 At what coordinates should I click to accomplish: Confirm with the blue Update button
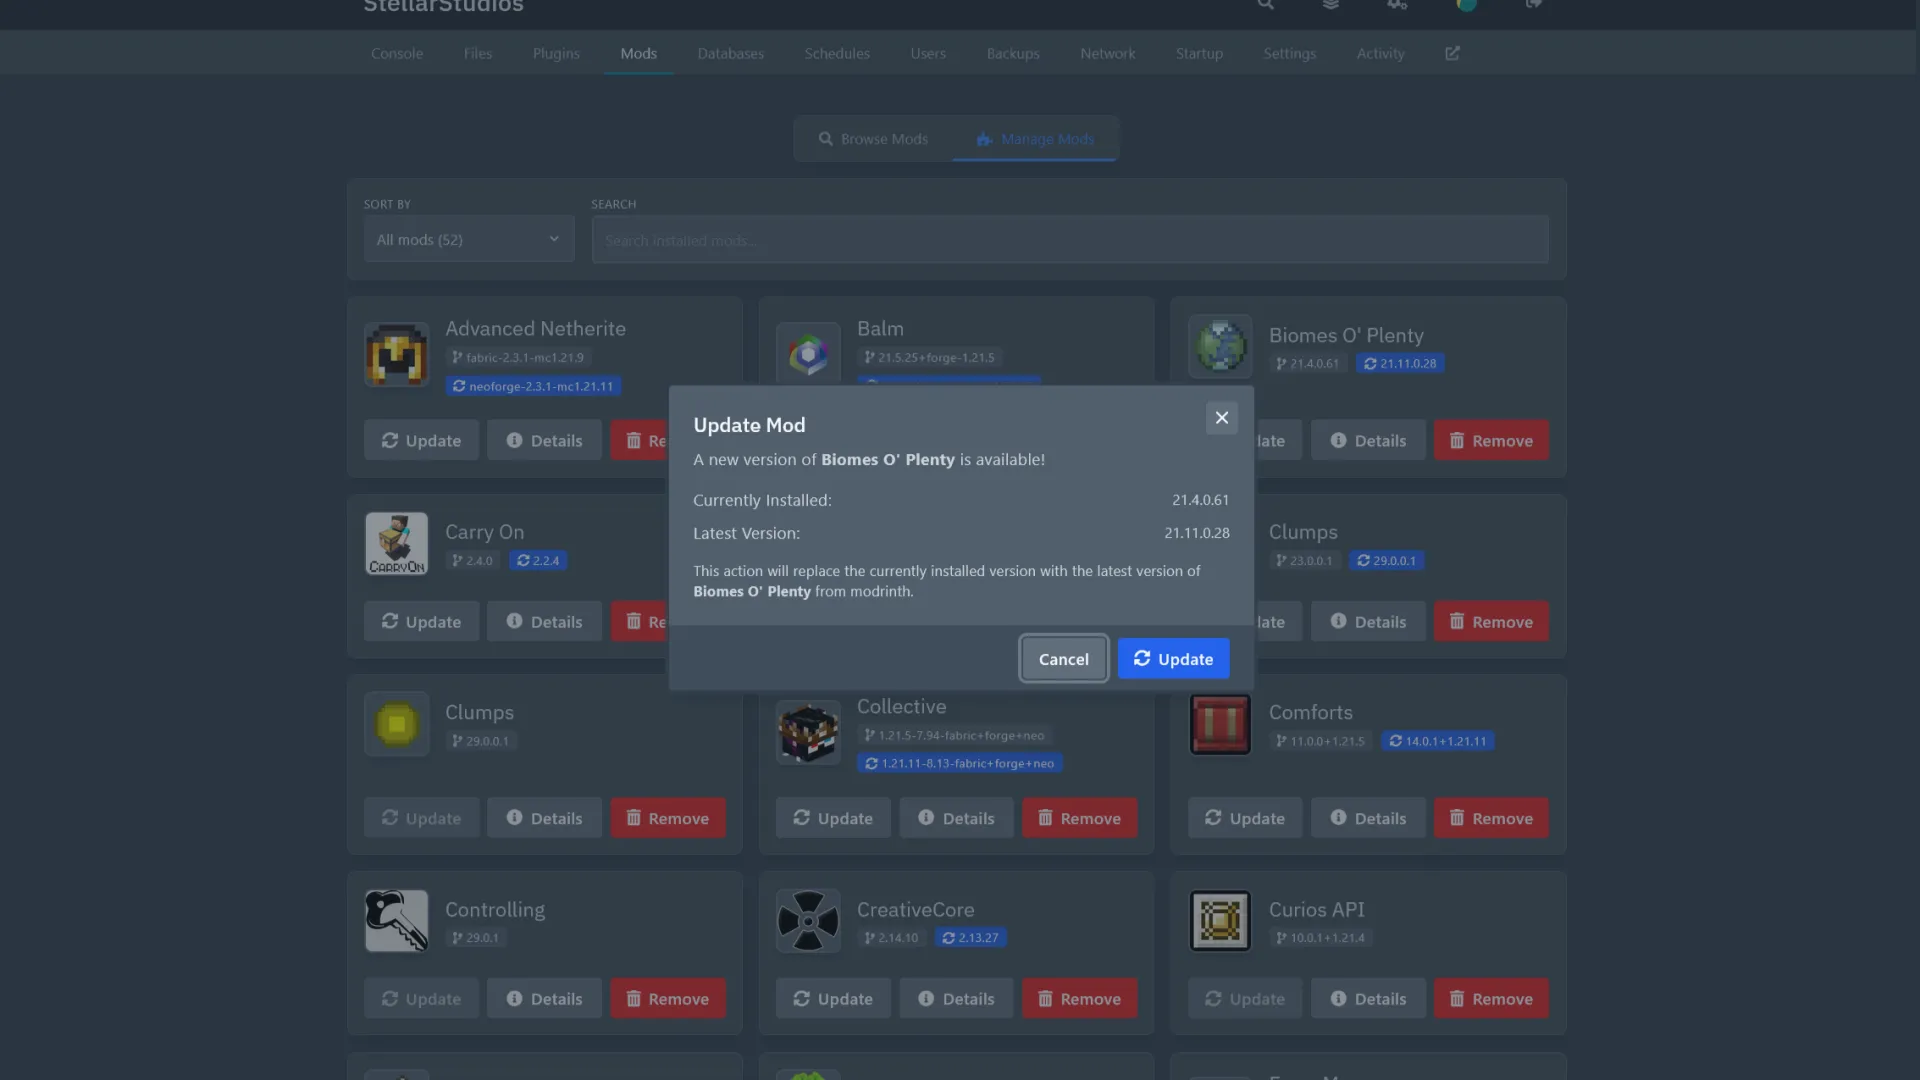click(1173, 659)
